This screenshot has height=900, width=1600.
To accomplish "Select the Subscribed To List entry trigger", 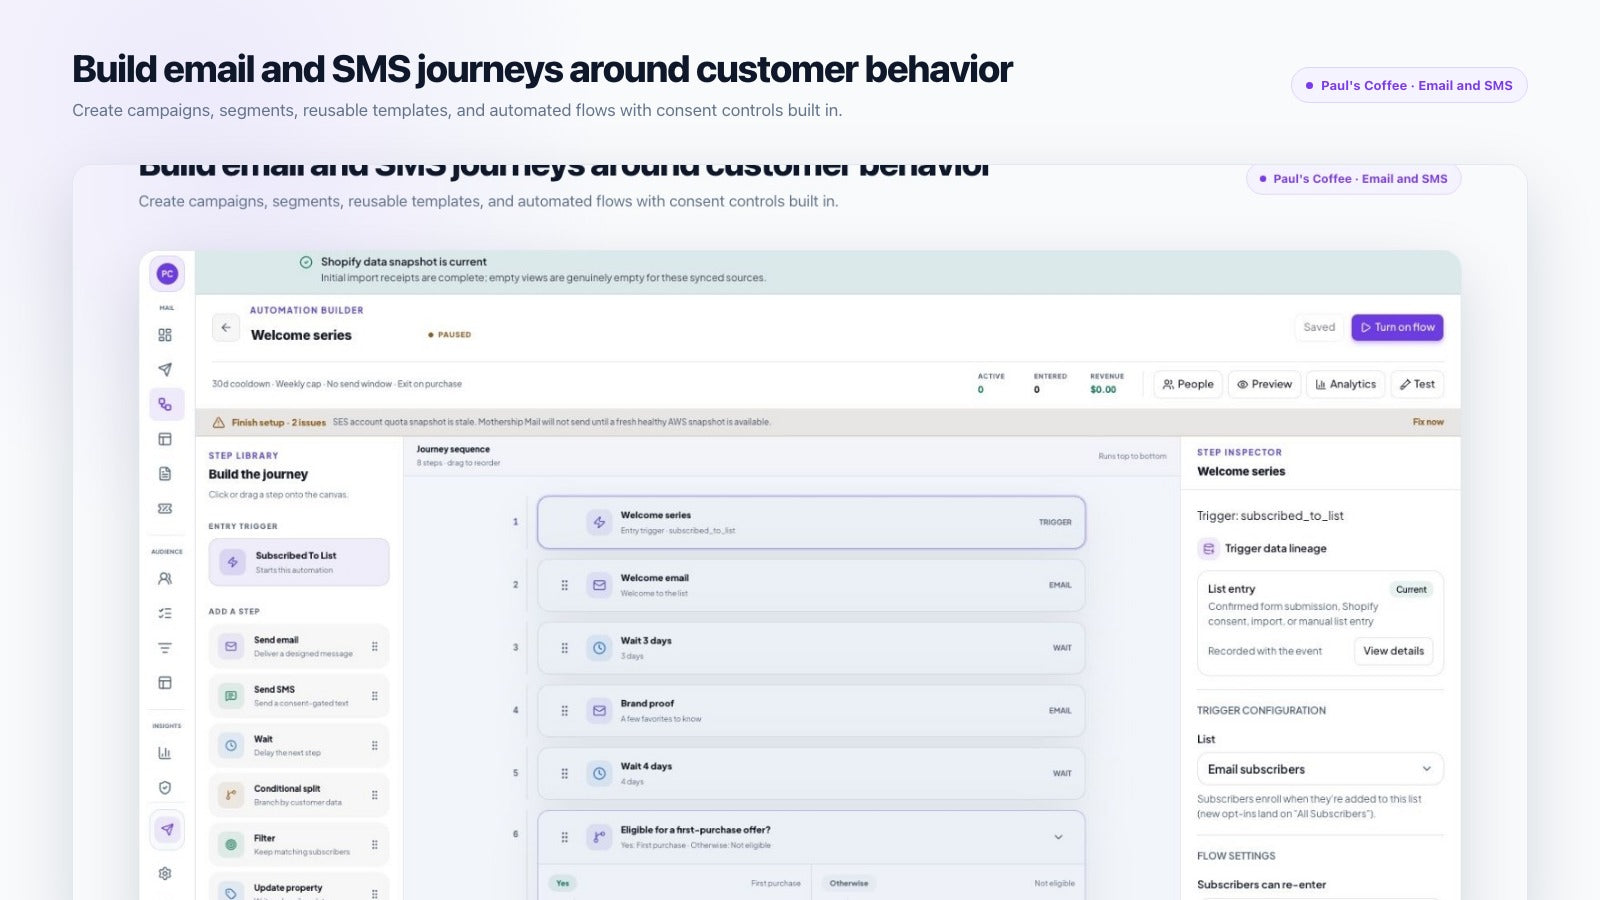I will [x=299, y=562].
